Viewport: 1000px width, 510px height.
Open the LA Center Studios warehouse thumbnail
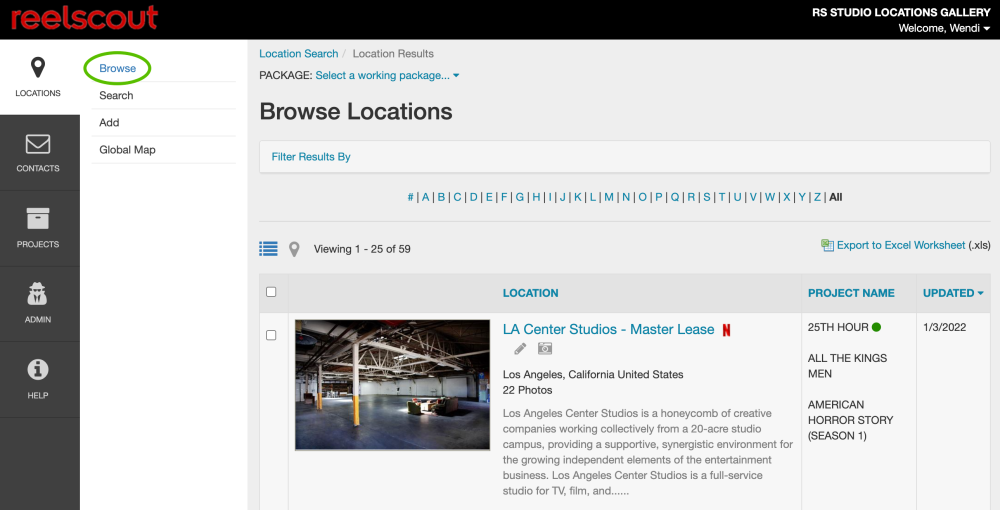pyautogui.click(x=392, y=385)
